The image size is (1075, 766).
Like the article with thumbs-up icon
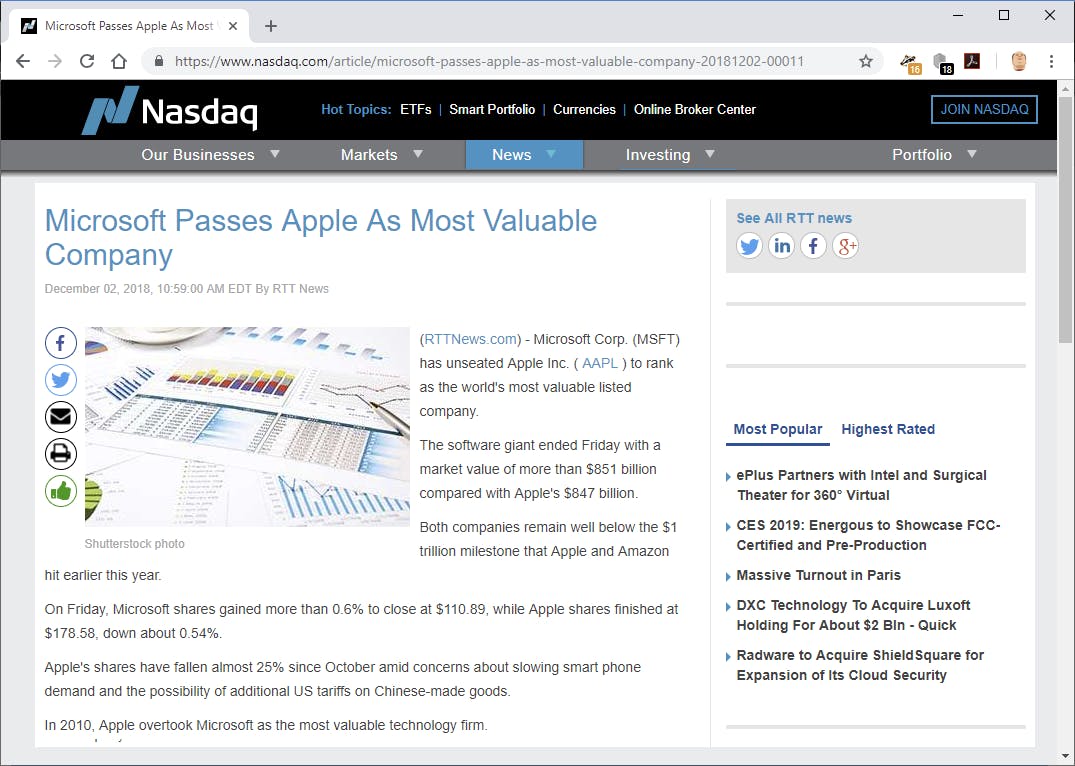[60, 490]
